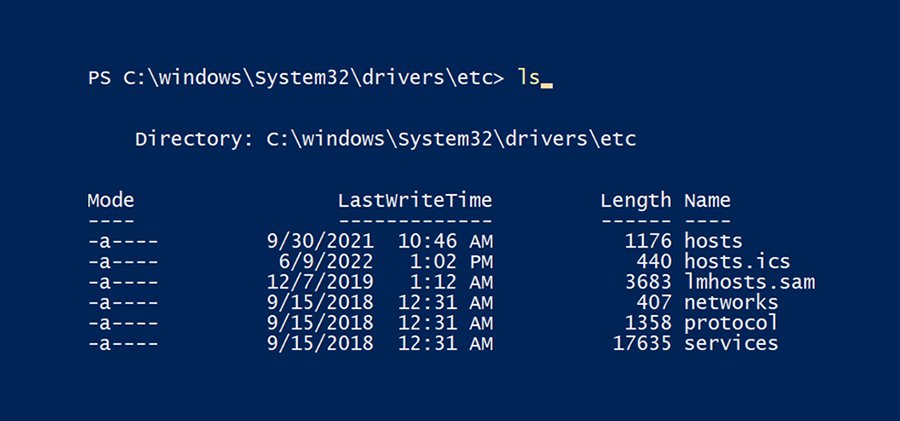Click the LastWriteTime column header
Screen dimensions: 900x421
pyautogui.click(x=415, y=200)
